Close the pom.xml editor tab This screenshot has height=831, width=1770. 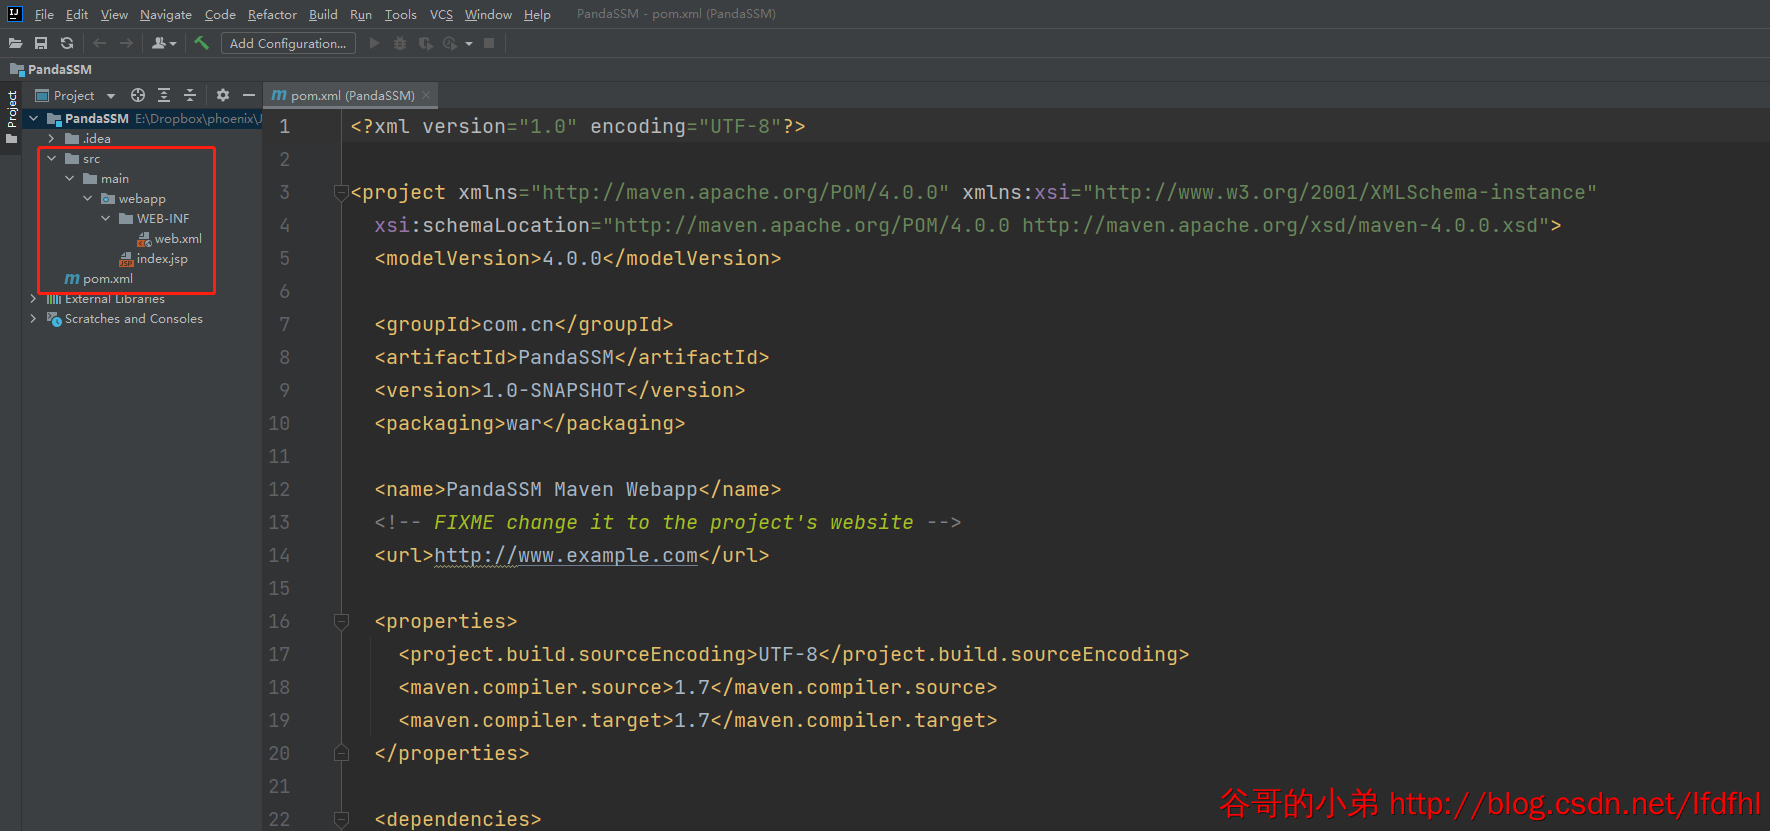tap(426, 95)
